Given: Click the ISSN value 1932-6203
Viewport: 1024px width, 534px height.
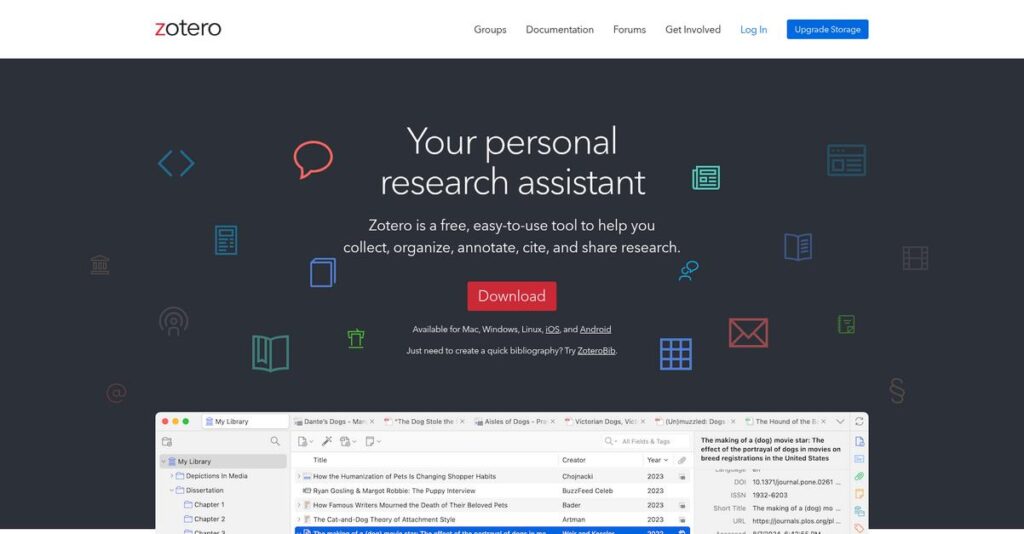Looking at the screenshot, I should point(770,495).
